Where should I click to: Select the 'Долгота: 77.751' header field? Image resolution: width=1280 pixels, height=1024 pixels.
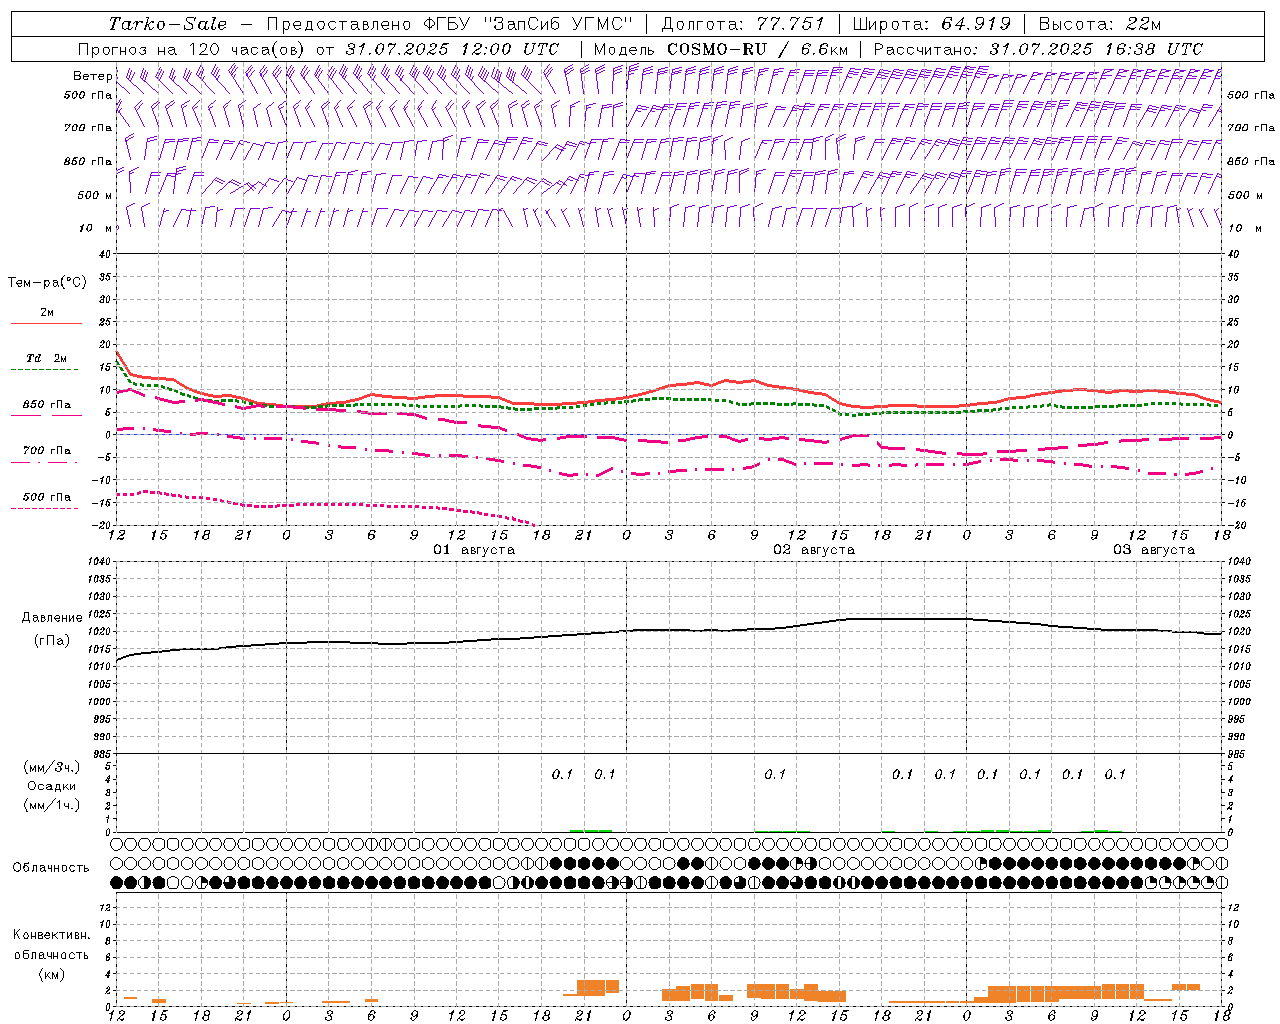point(743,24)
